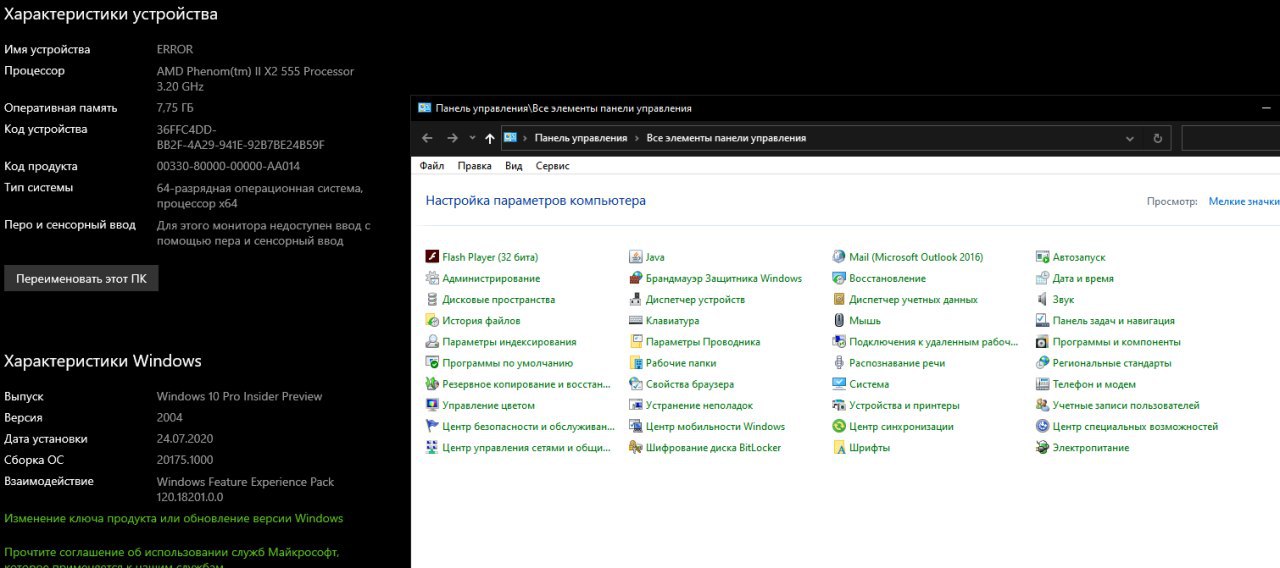Click the Программы по умолчанию icon
1280x568 pixels.
coord(432,363)
